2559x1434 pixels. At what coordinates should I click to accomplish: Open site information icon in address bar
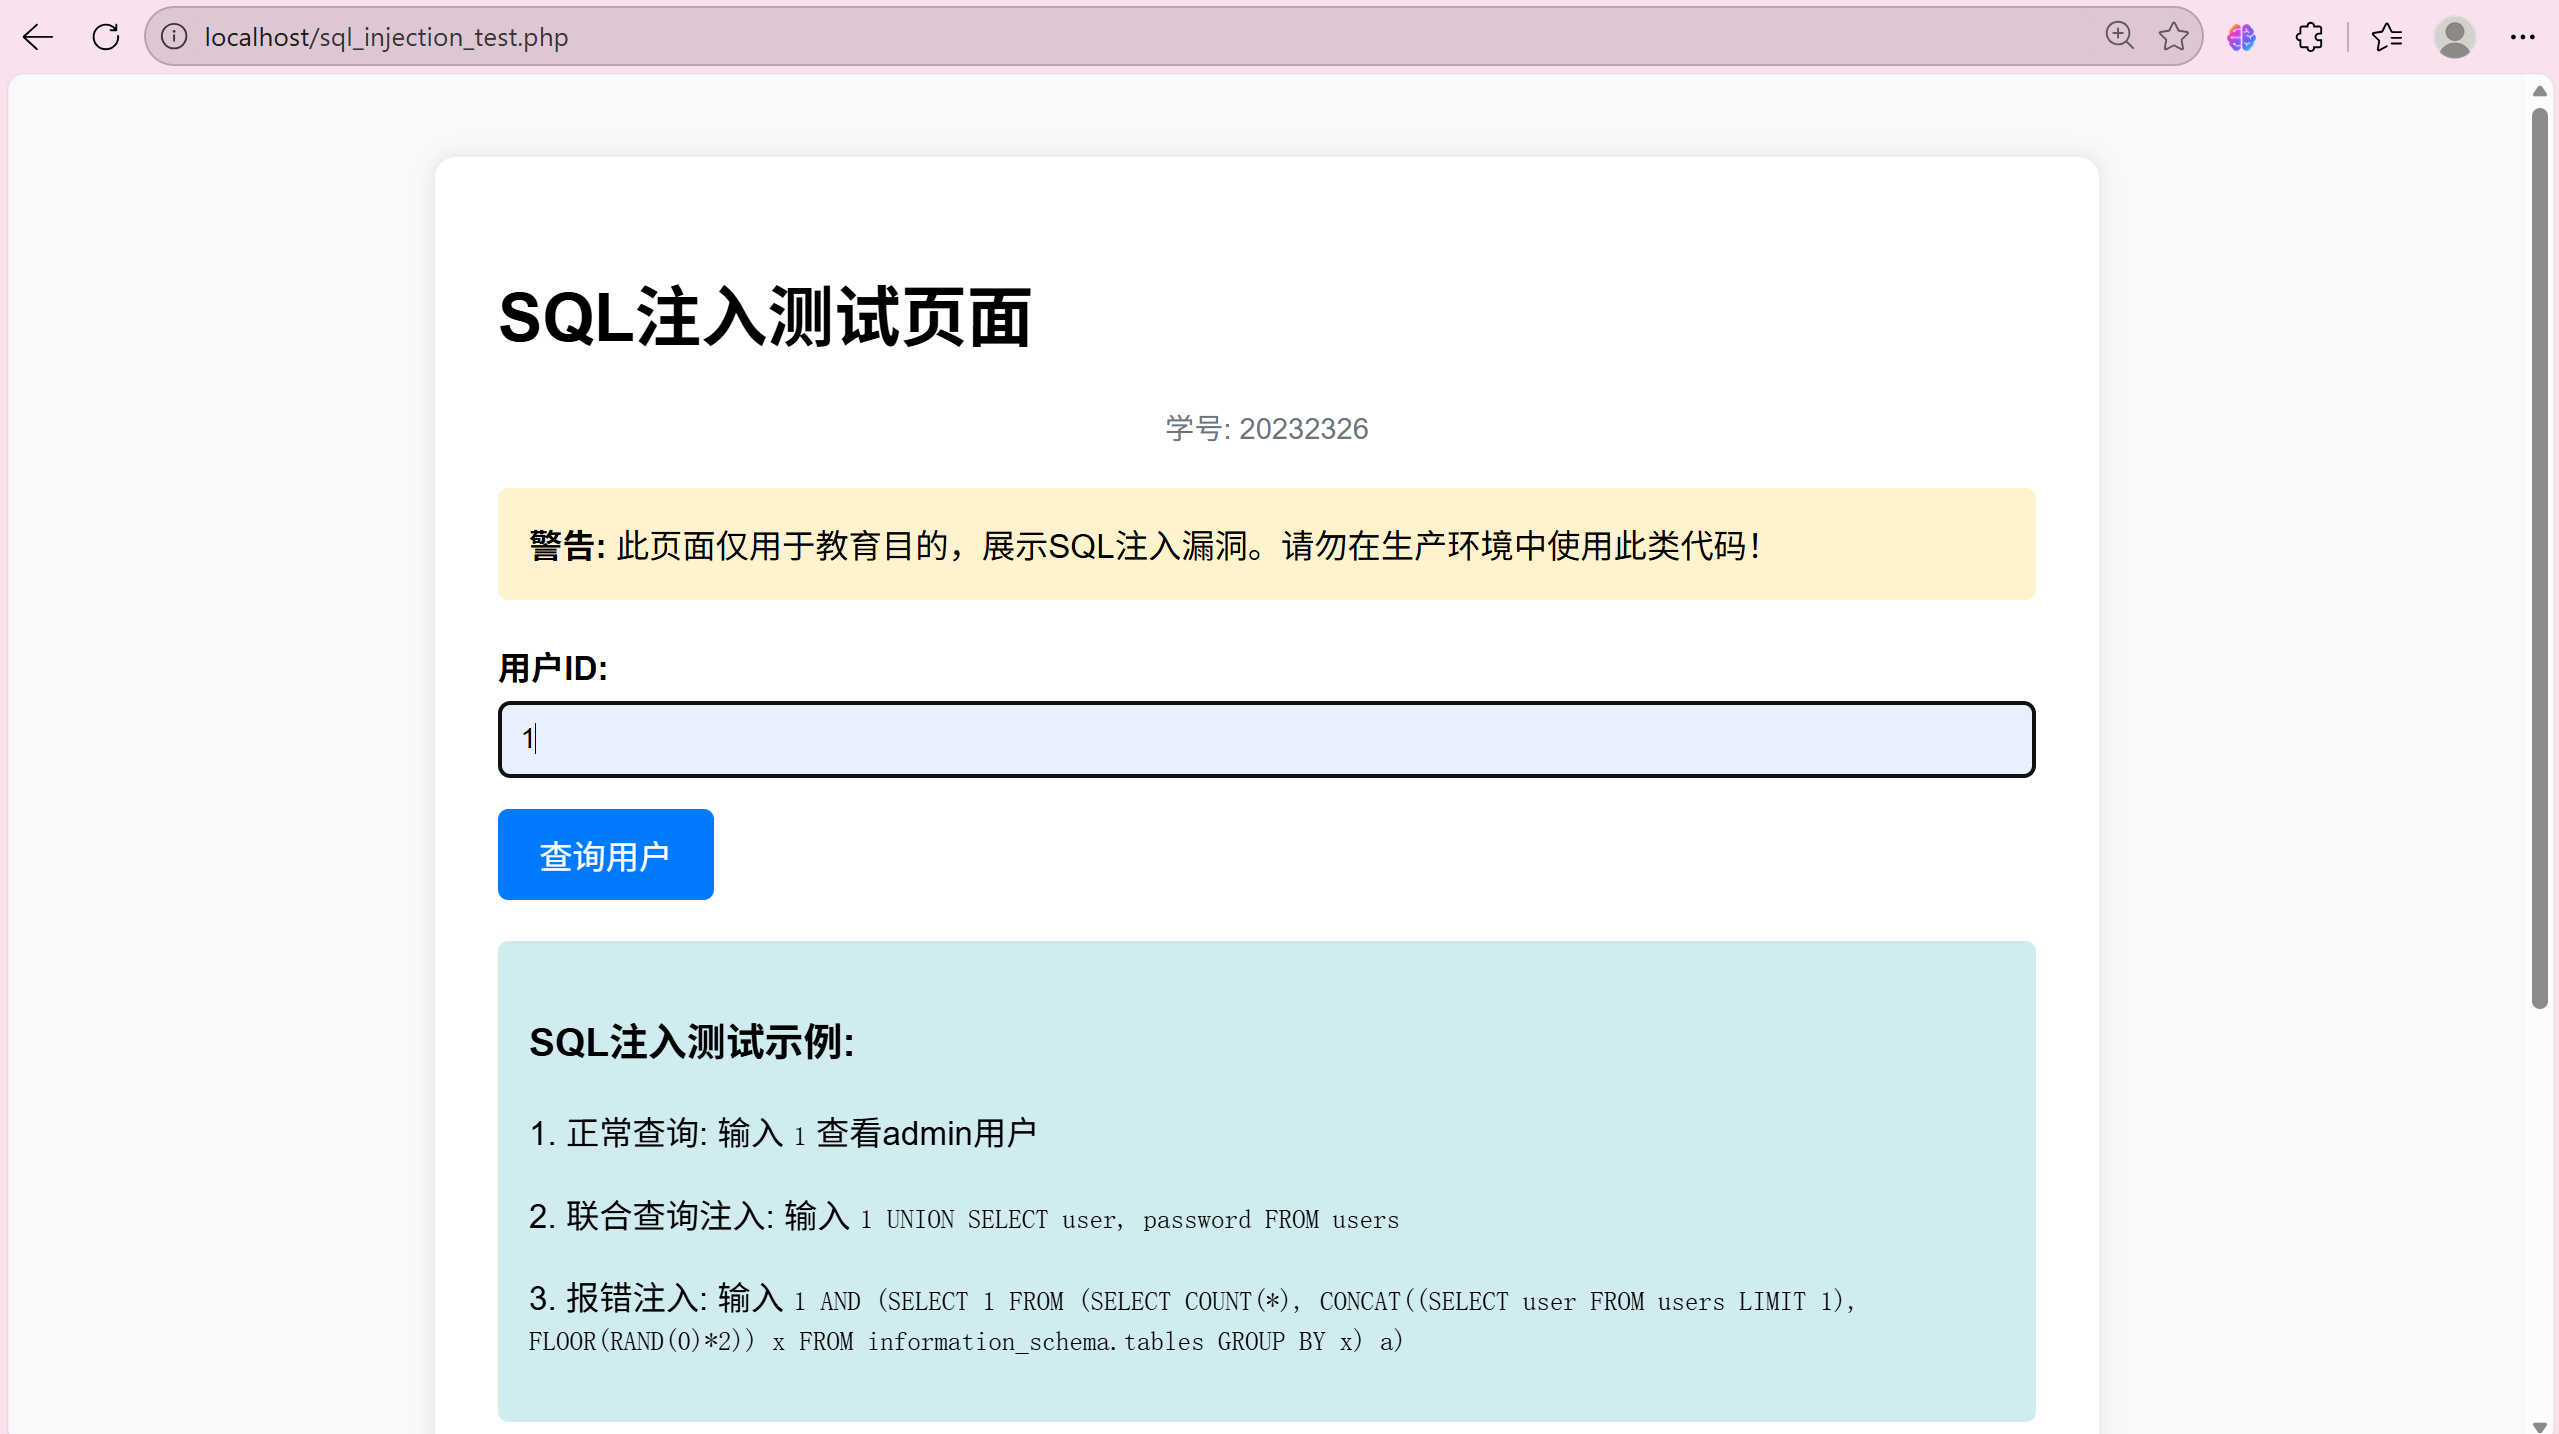click(x=174, y=37)
